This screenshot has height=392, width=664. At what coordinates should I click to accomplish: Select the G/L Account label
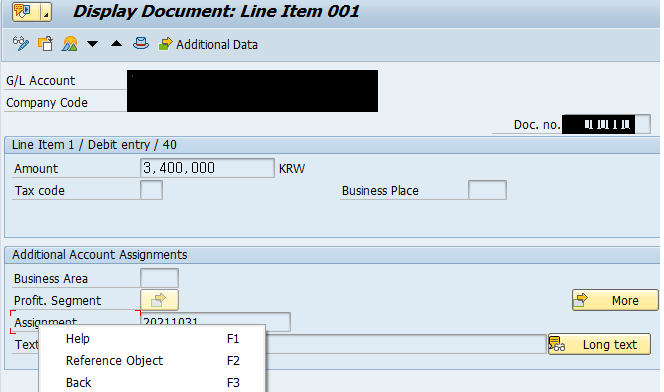point(41,80)
